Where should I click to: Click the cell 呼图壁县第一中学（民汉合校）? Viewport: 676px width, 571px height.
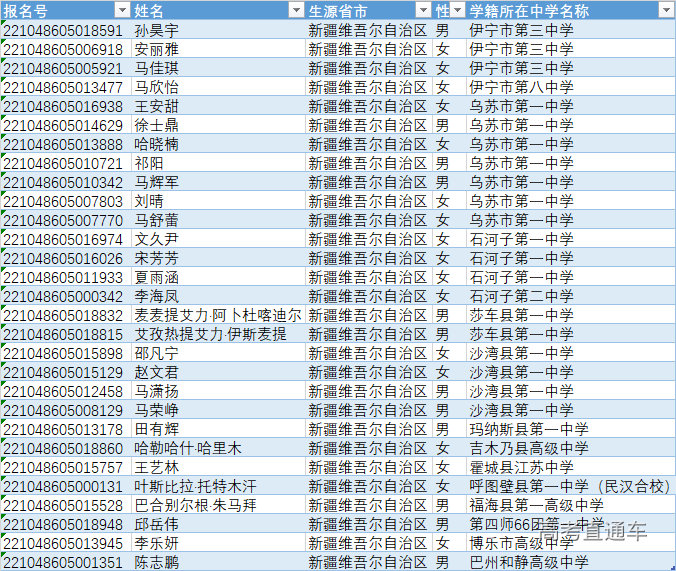tap(568, 486)
